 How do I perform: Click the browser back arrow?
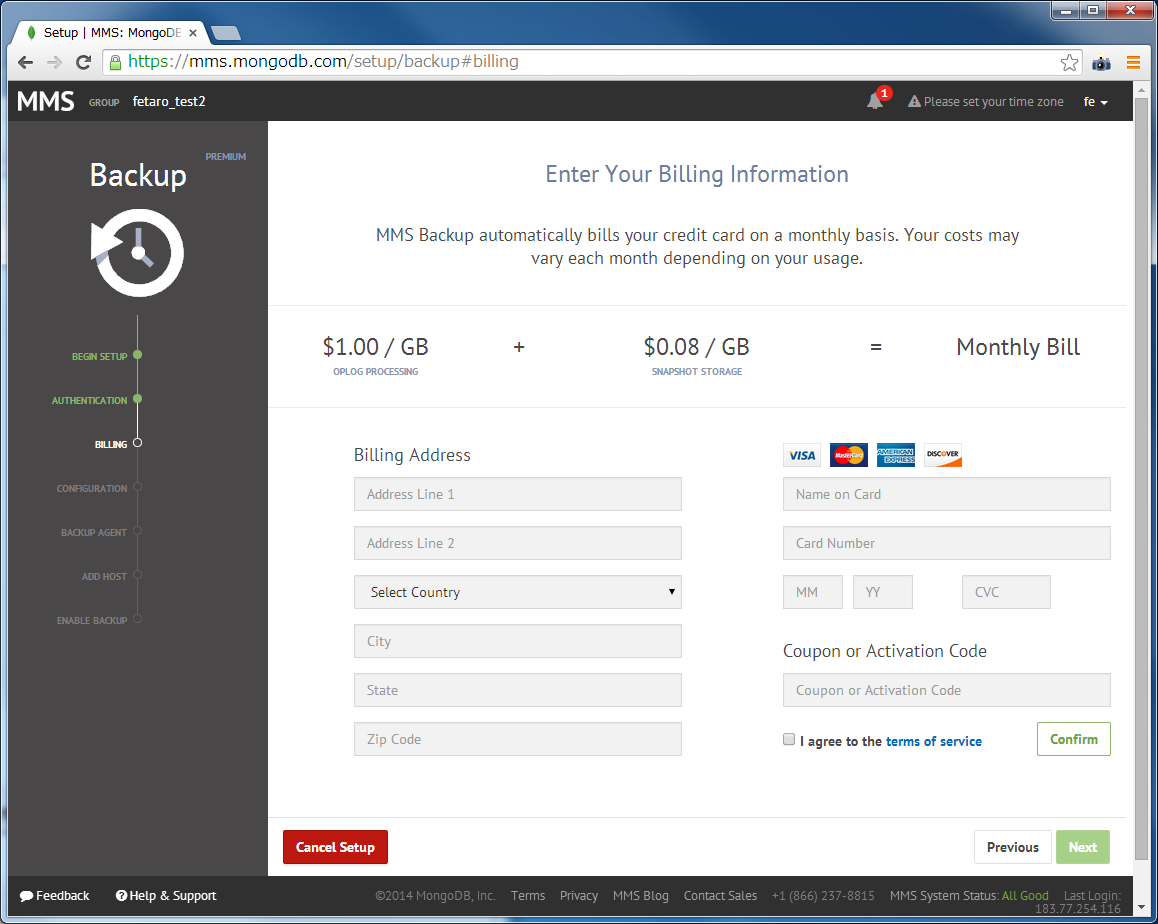click(x=26, y=62)
